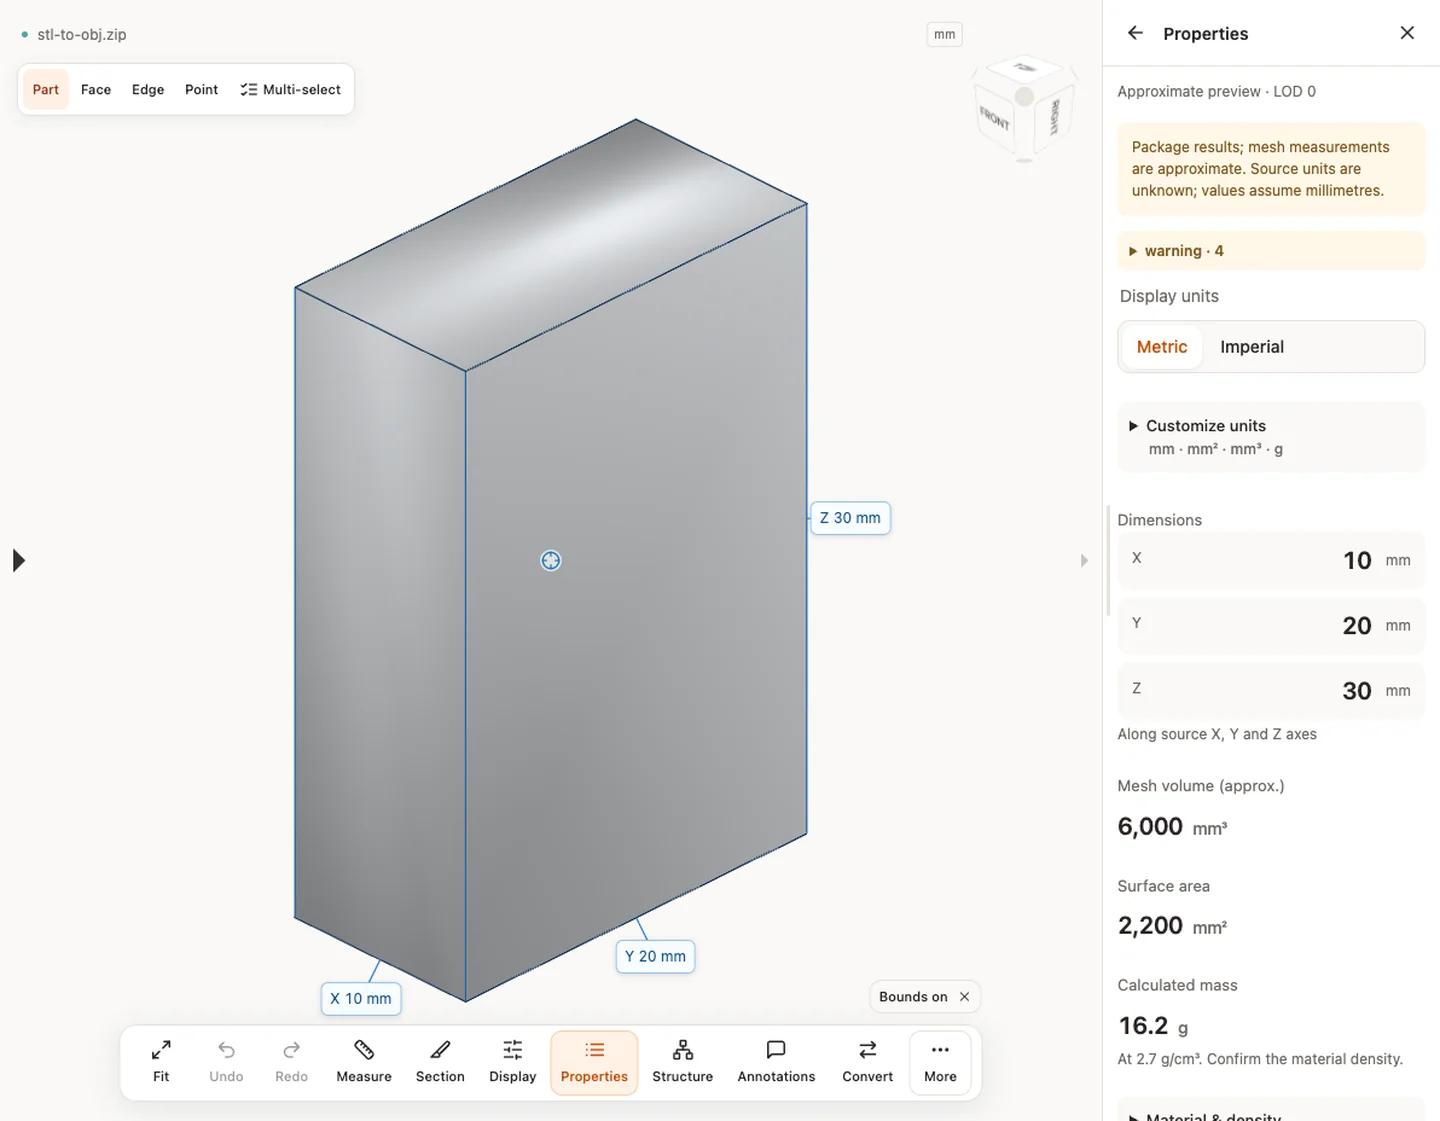1440x1121 pixels.
Task: Collapse right panel with small arrow
Action: (x=1084, y=561)
